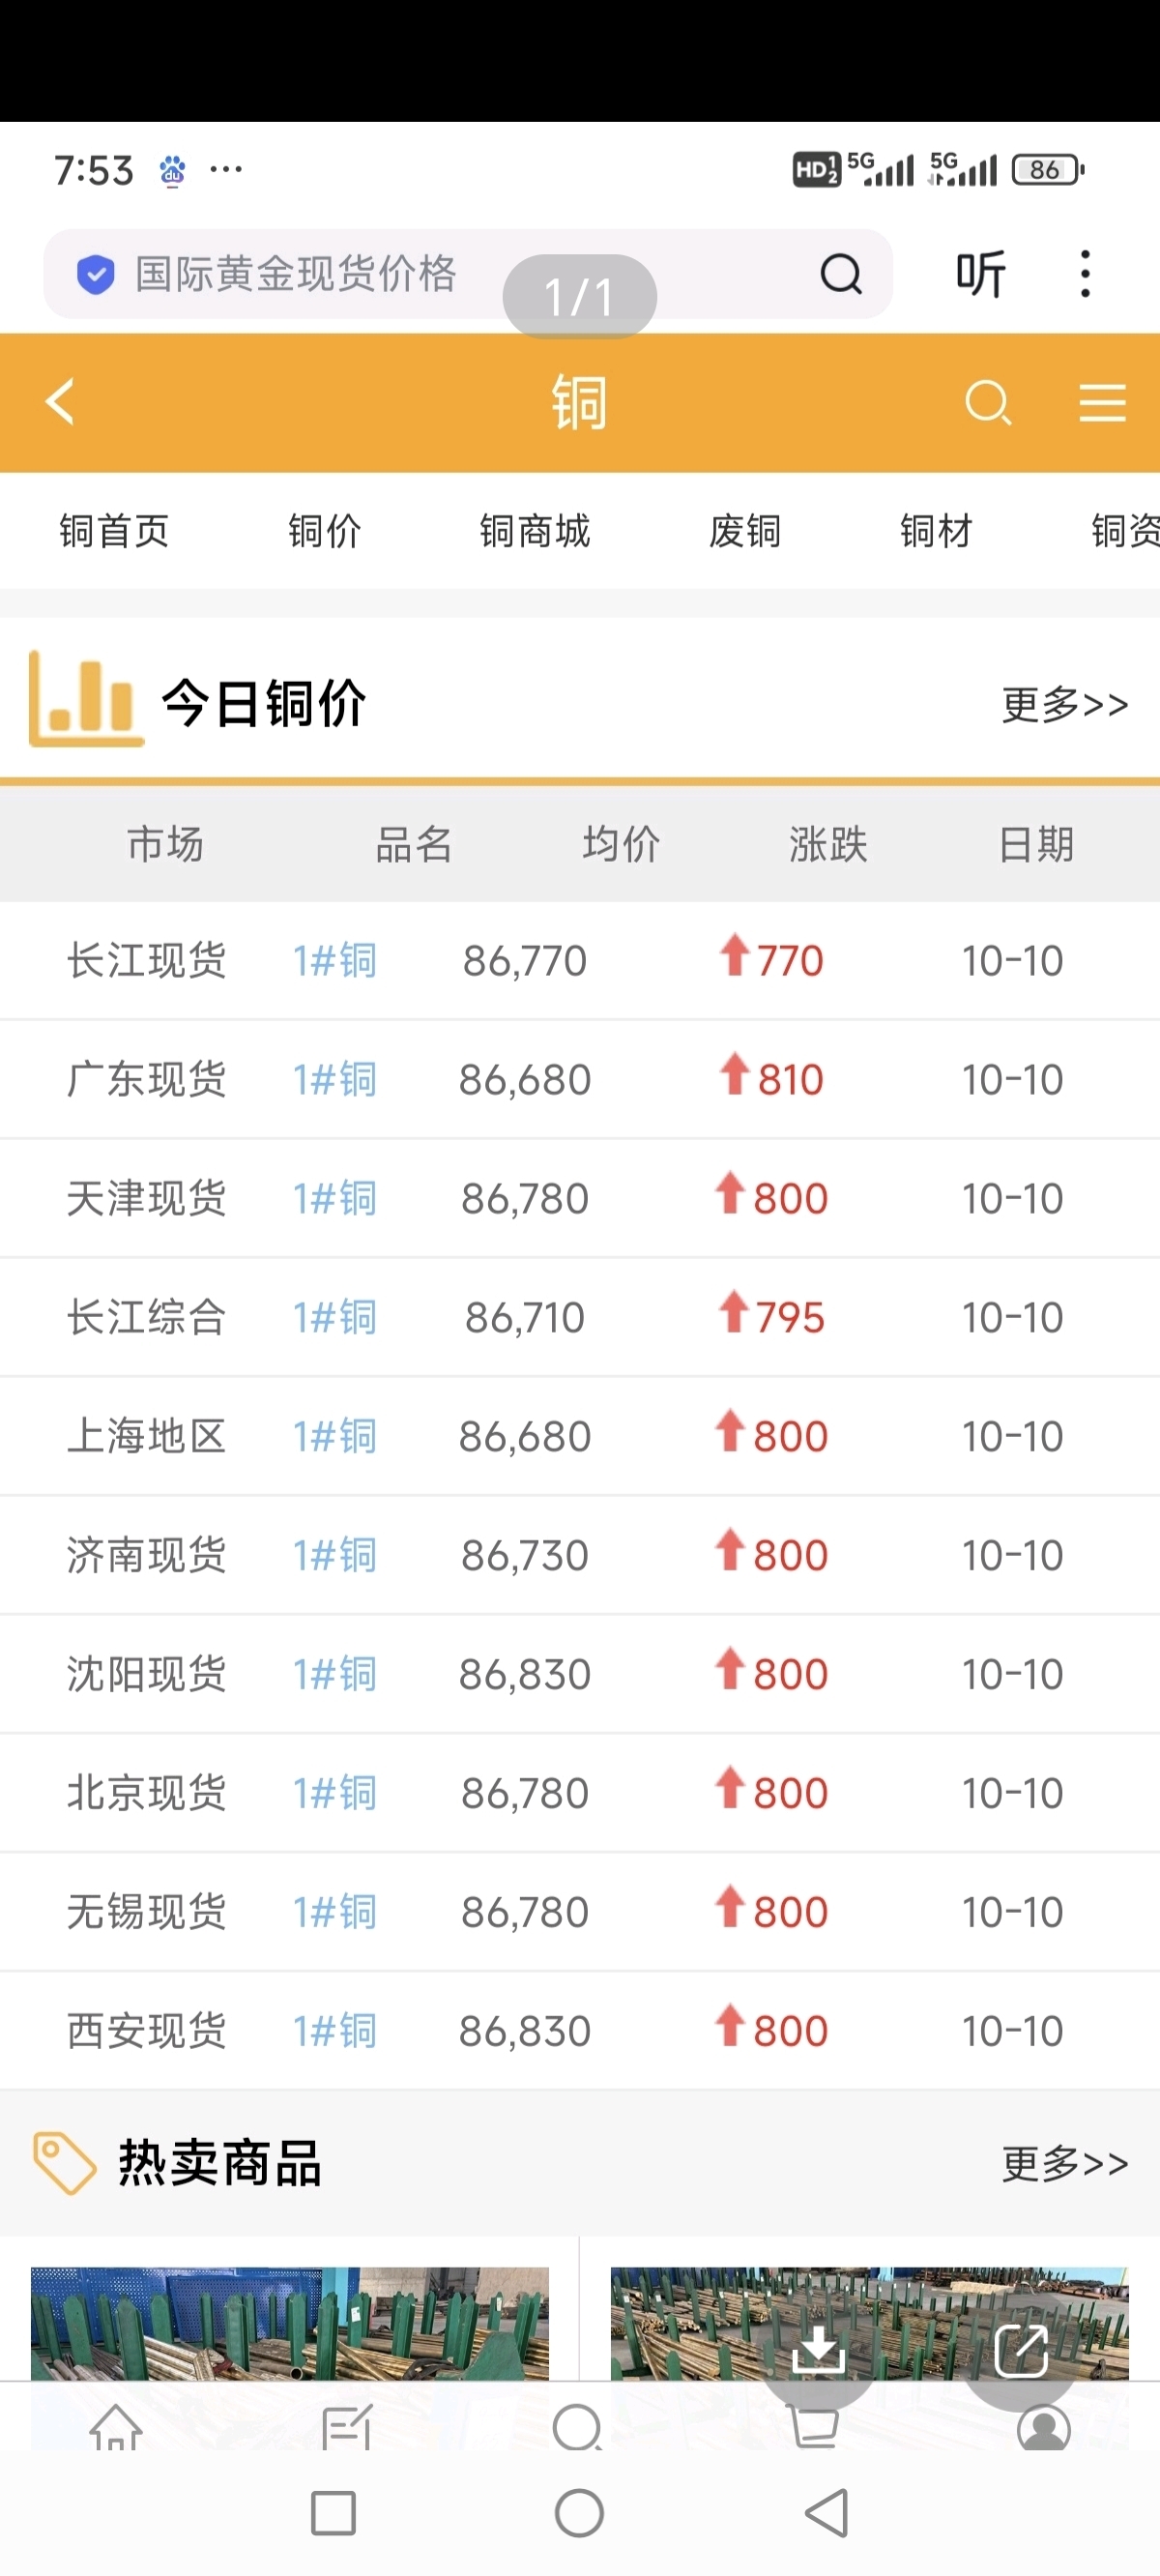
Task: Open the 铜商城 tab
Action: click(535, 531)
